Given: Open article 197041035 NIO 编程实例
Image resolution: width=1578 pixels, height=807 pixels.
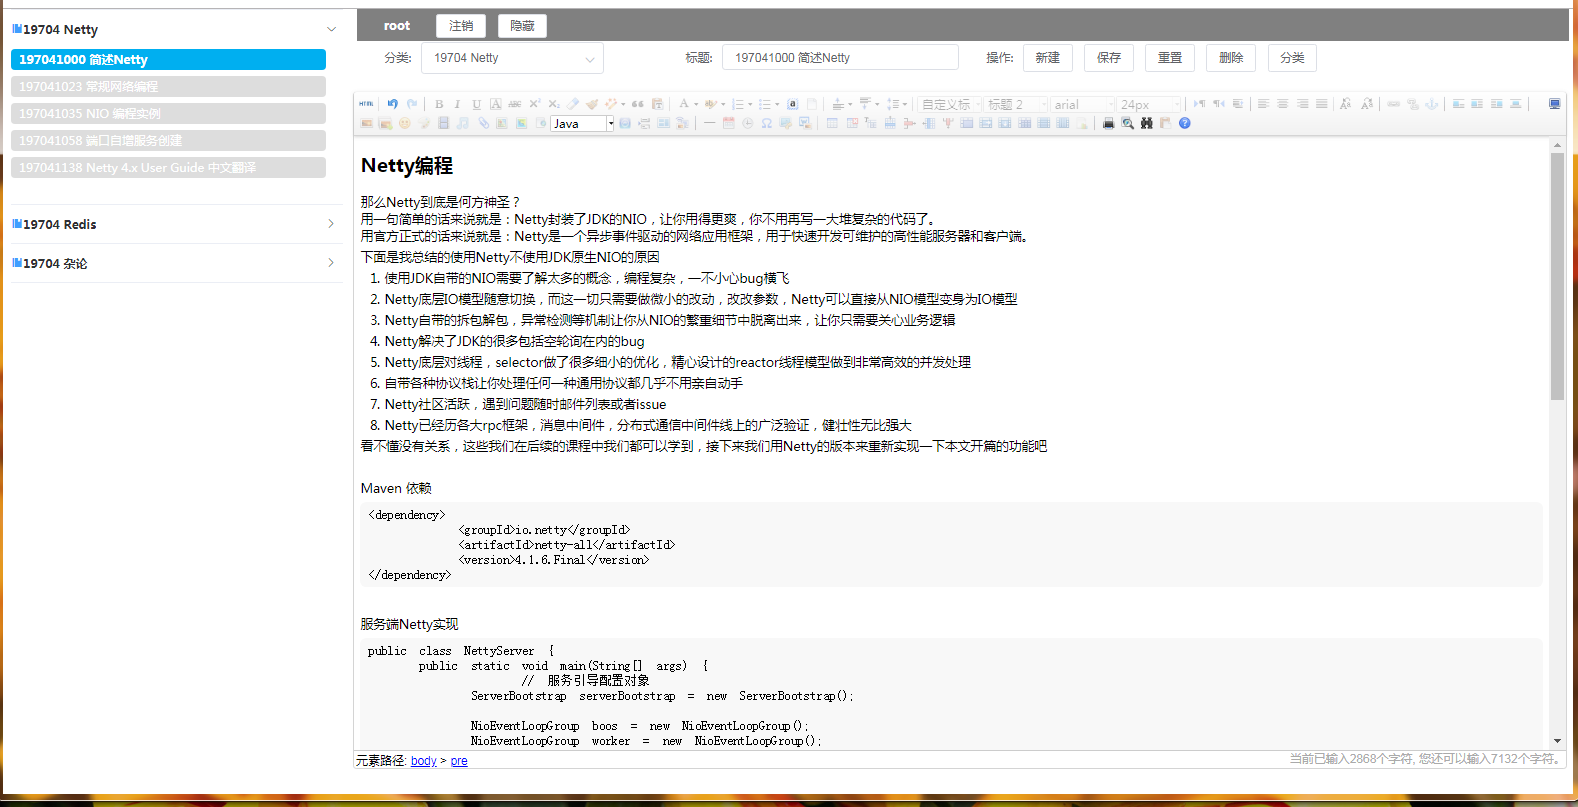Looking at the screenshot, I should (x=168, y=113).
